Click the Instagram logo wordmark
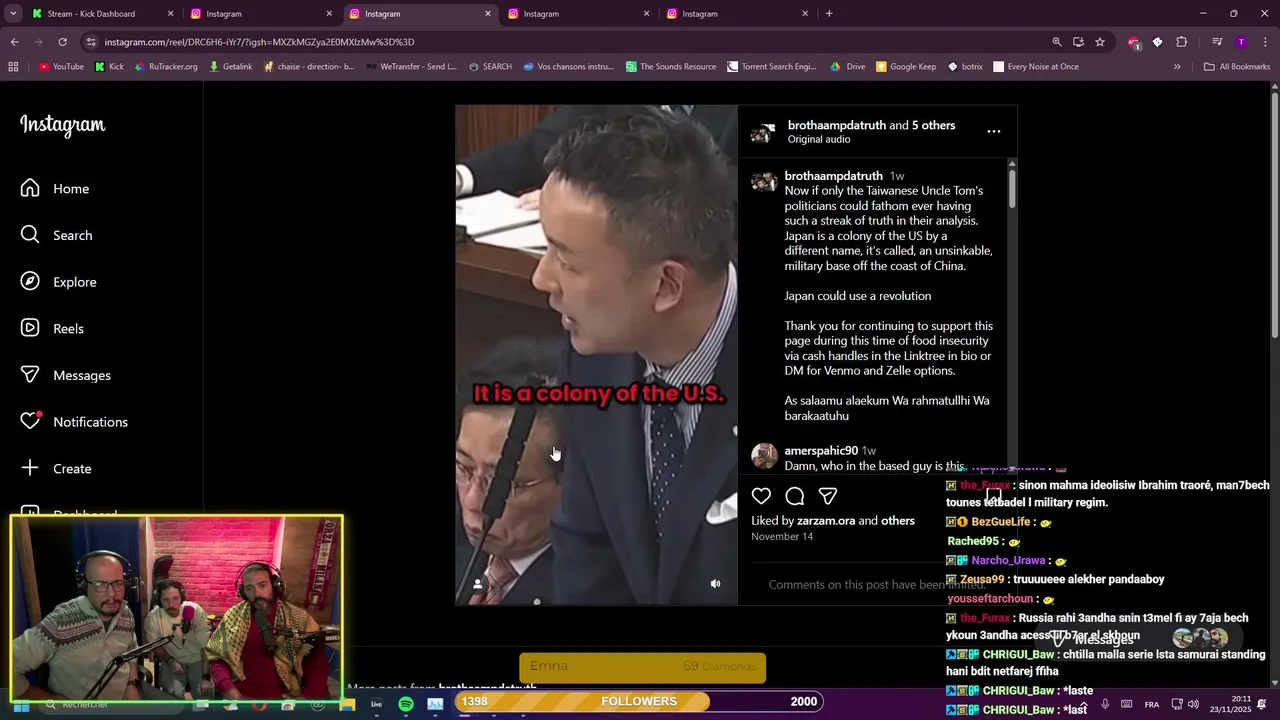 point(62,125)
